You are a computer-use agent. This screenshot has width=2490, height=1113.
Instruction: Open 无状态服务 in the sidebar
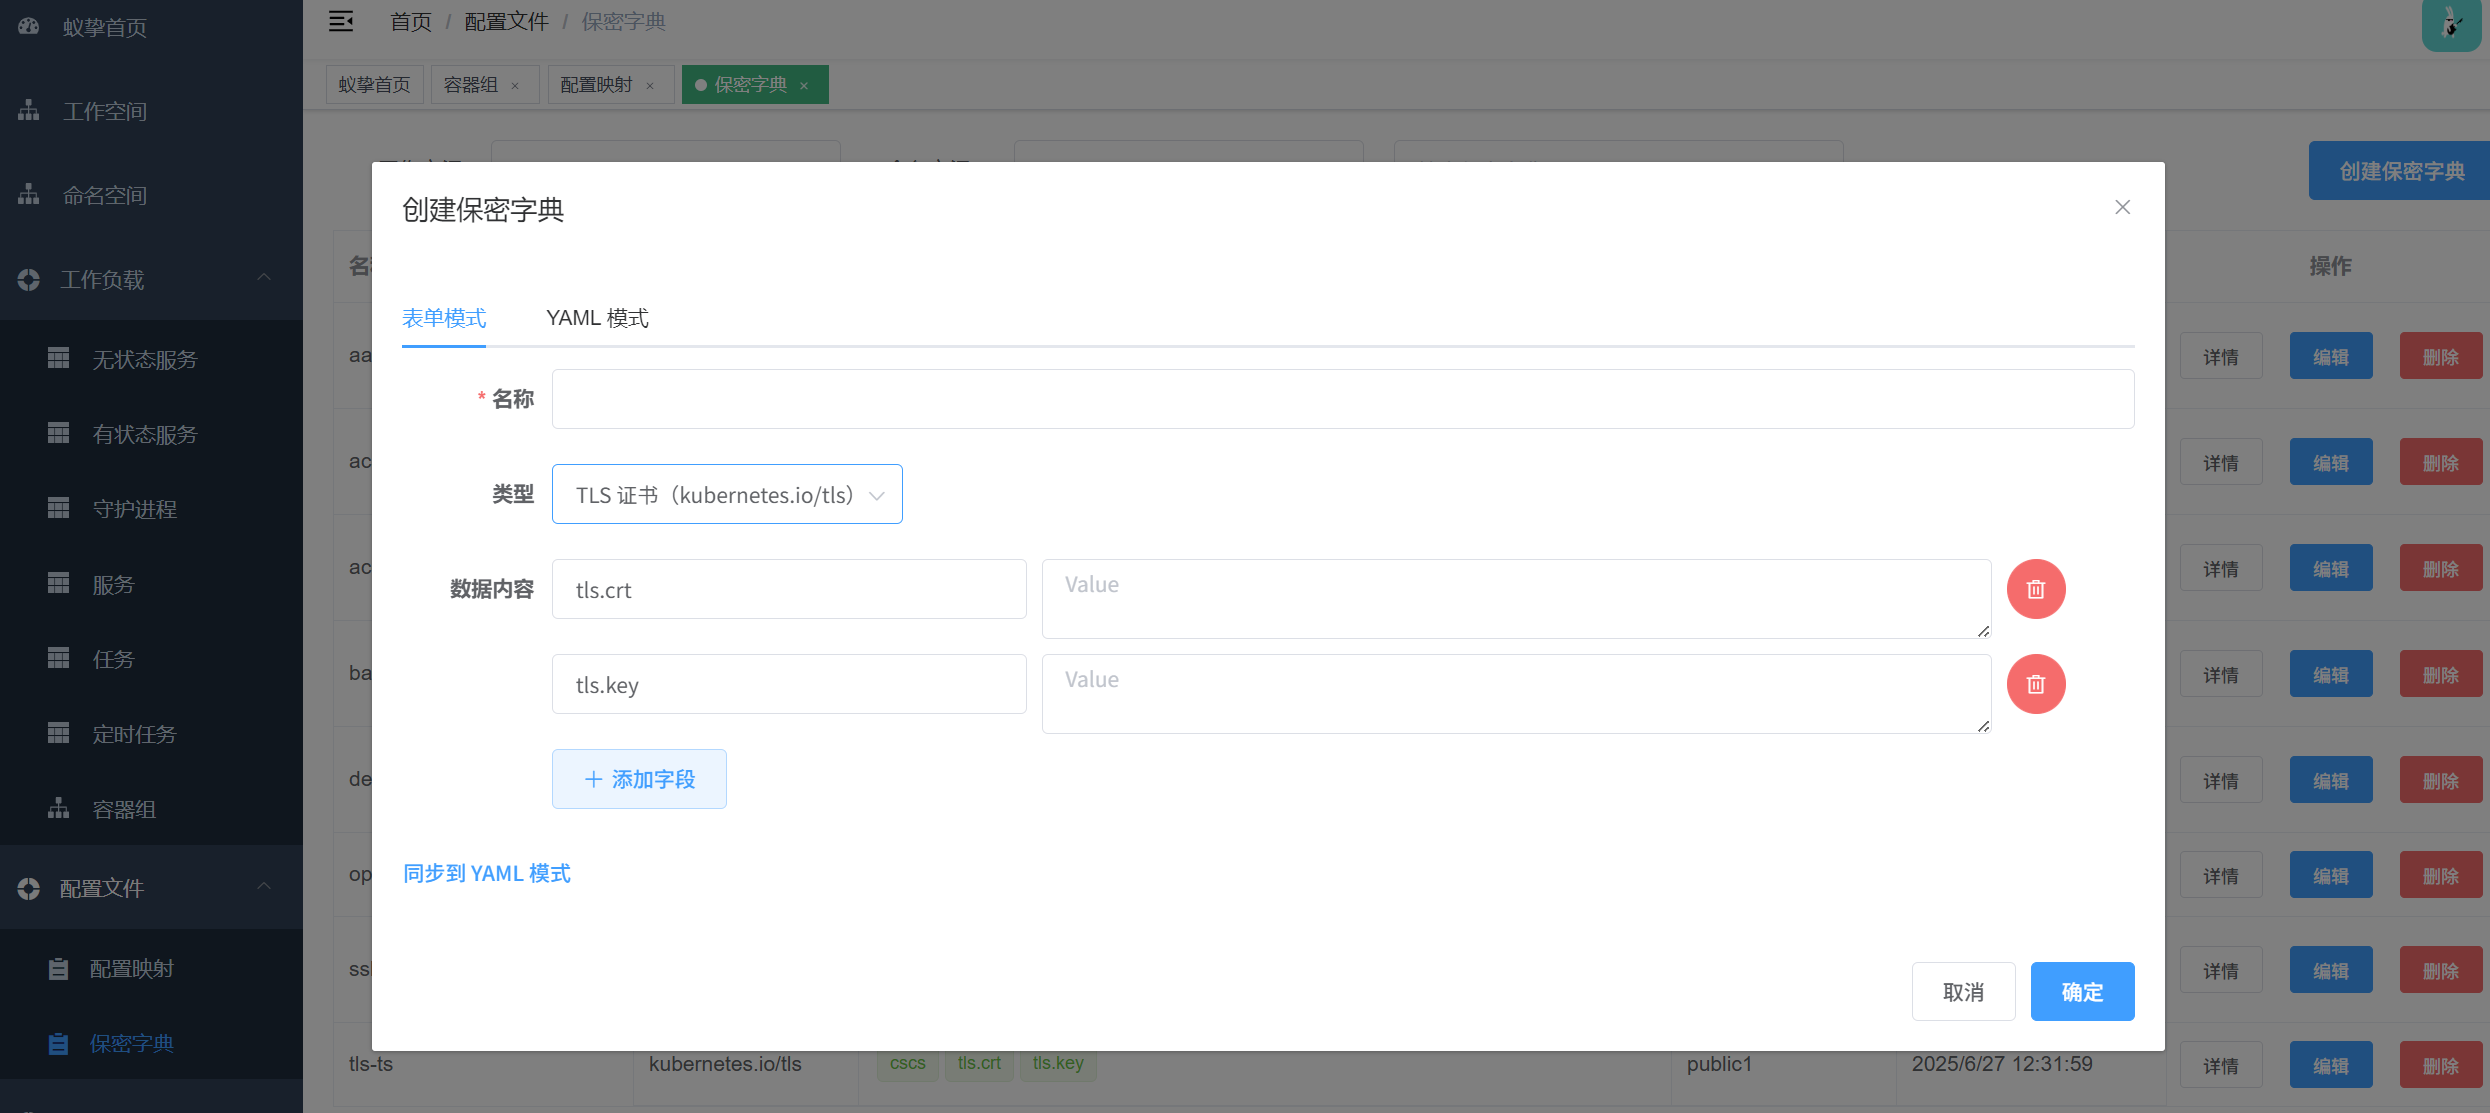[144, 359]
